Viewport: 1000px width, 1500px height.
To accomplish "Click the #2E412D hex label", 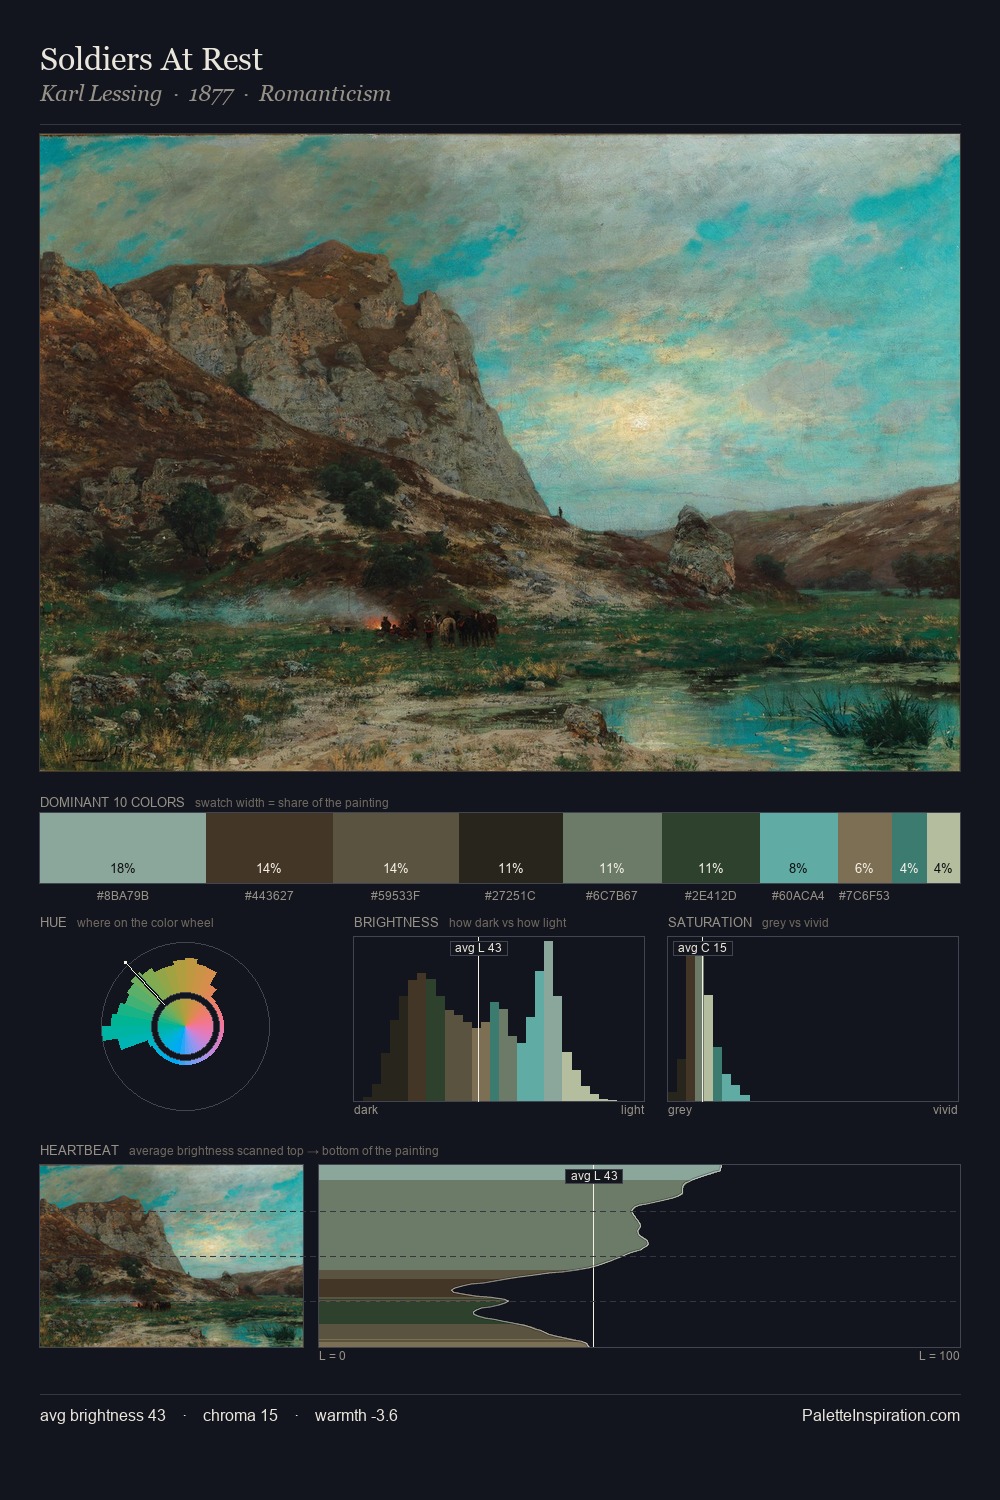I will coord(711,896).
